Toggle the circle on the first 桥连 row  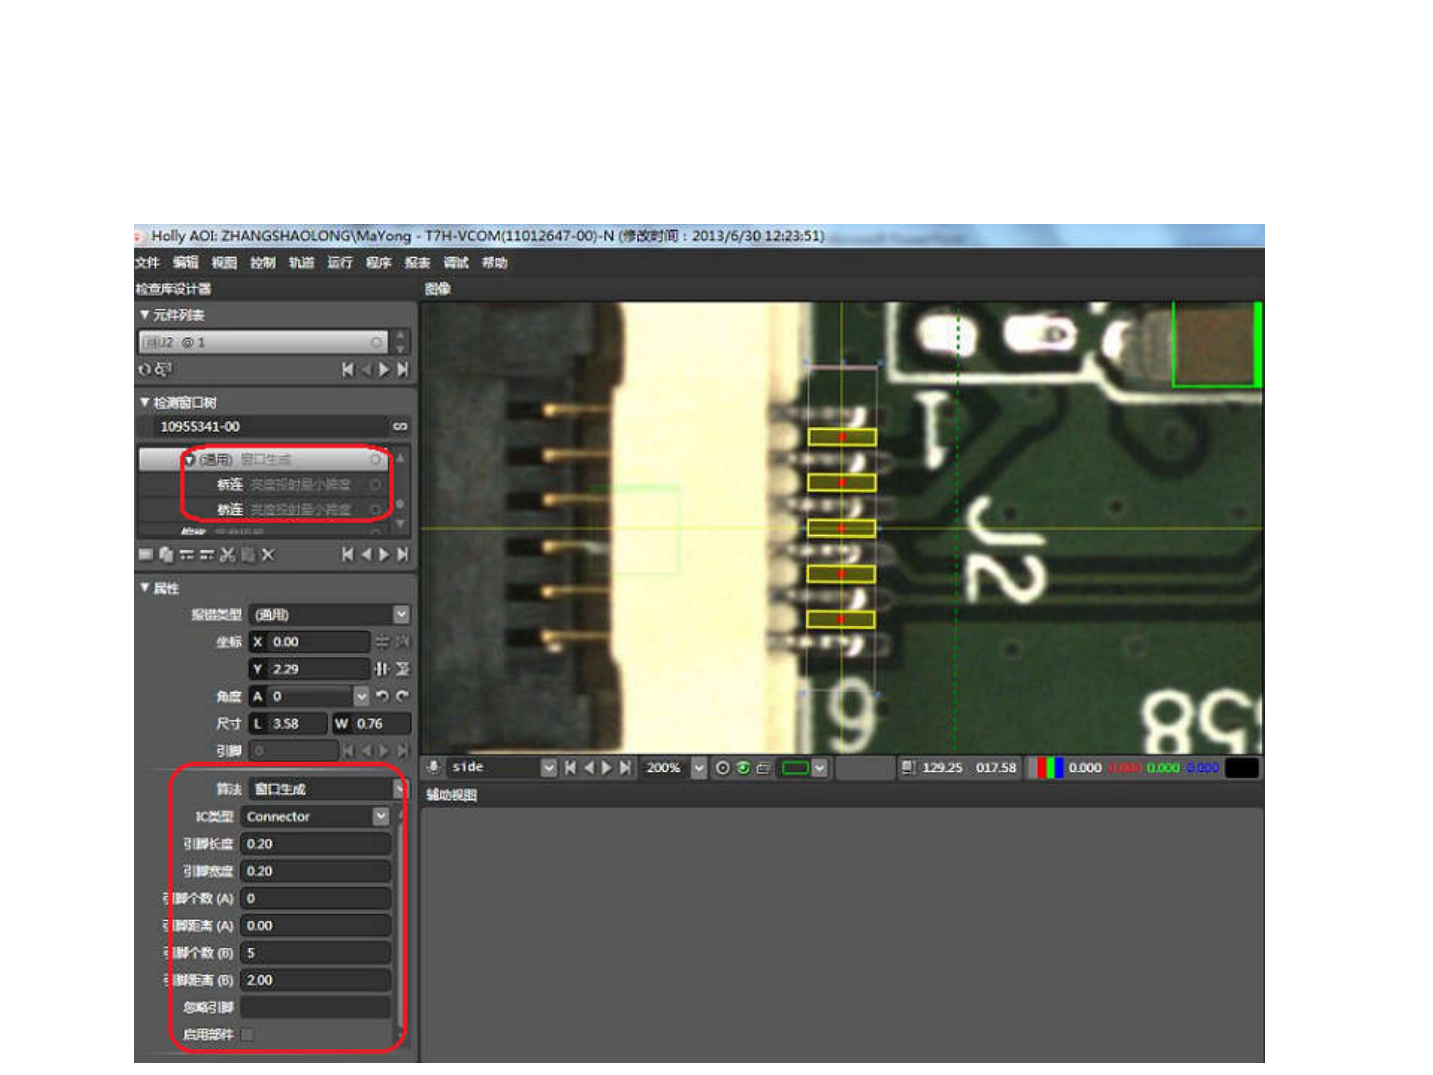coord(376,484)
